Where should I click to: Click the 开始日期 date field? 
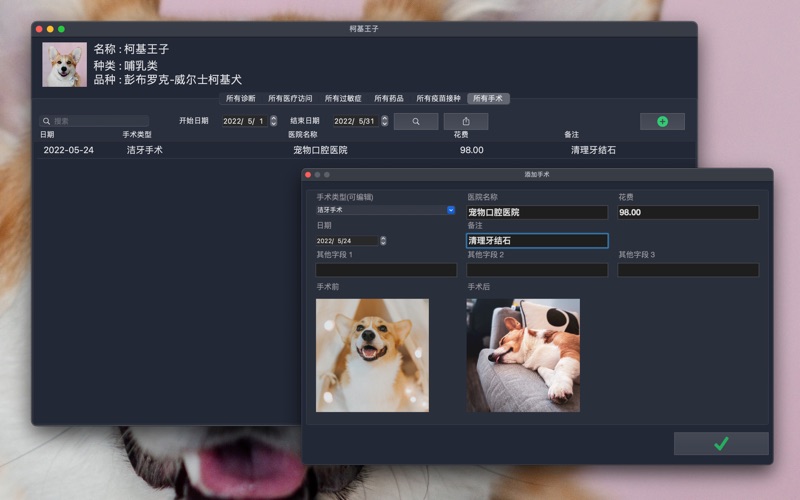point(245,121)
